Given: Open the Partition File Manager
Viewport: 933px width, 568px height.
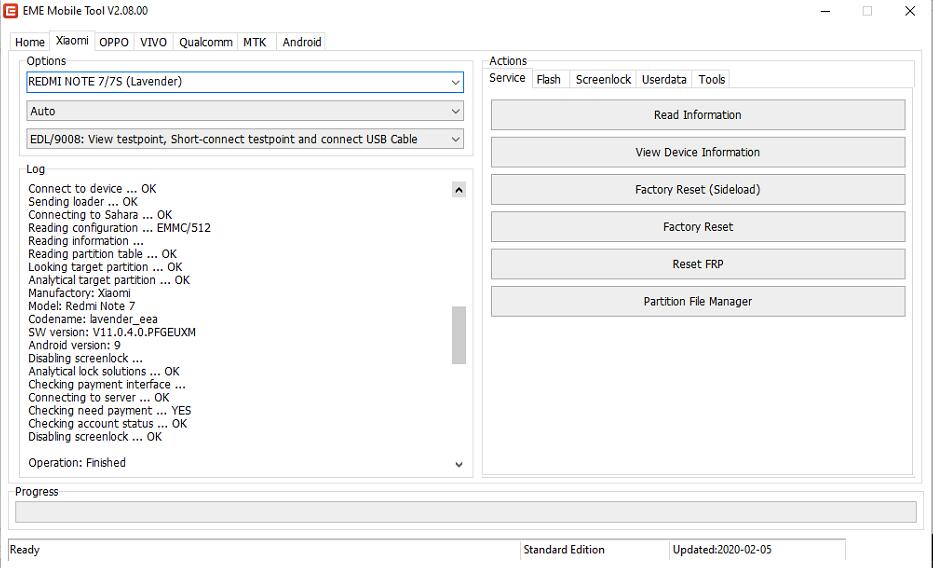Looking at the screenshot, I should 698,302.
